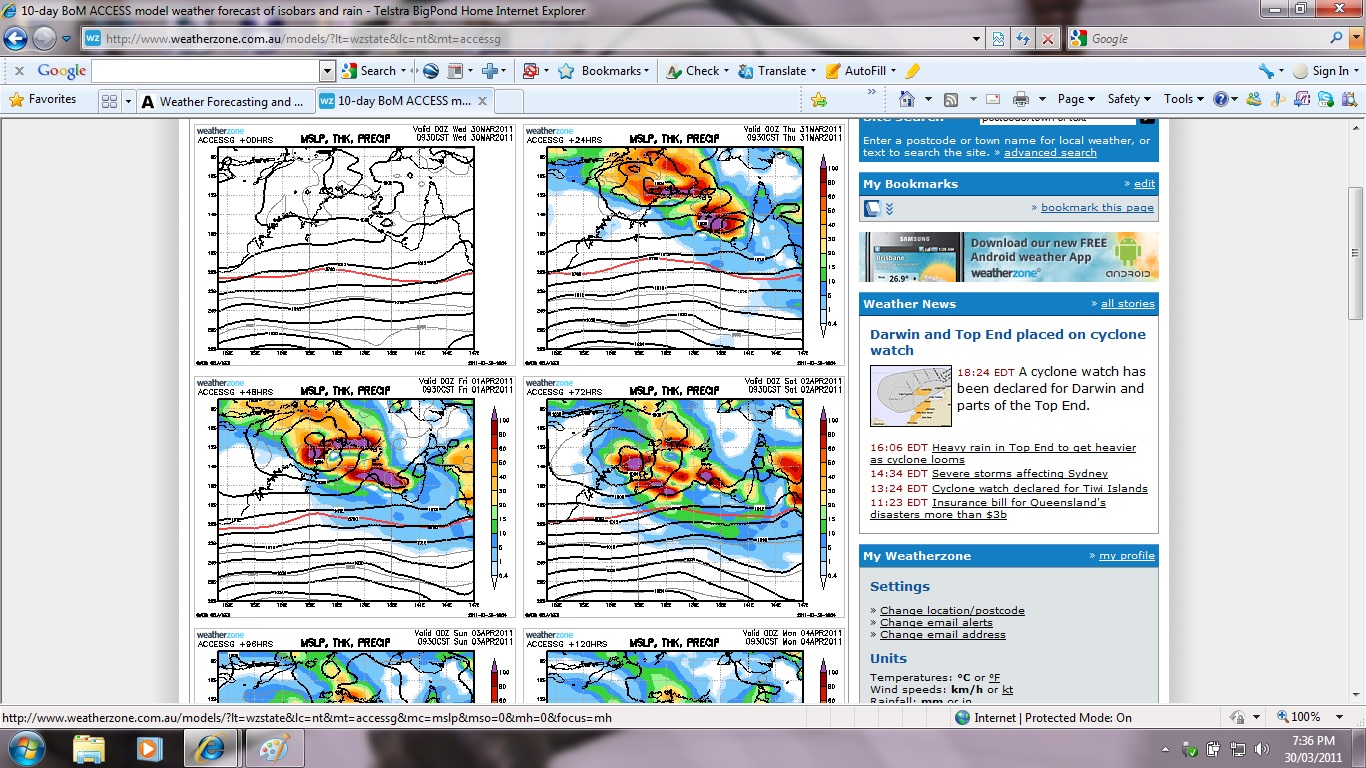Image resolution: width=1366 pixels, height=768 pixels.
Task: Click Change location/postcode link
Action: tap(952, 611)
